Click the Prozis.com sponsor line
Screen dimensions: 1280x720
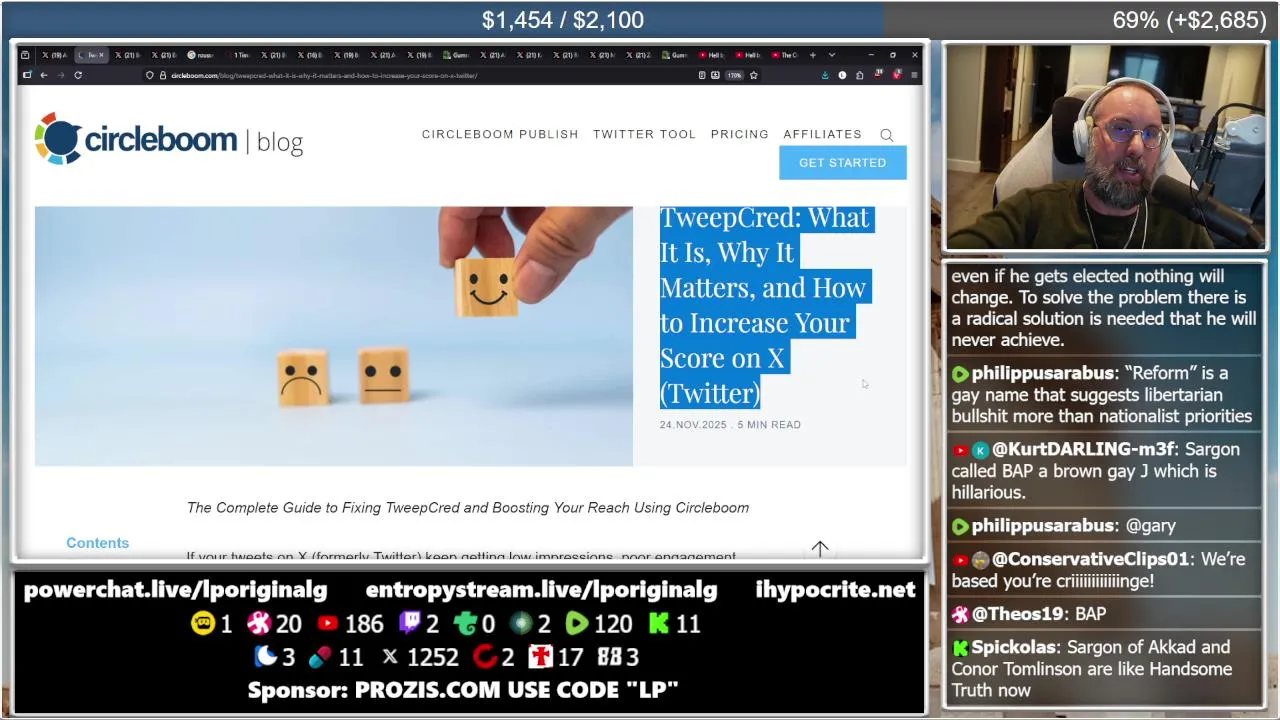[x=463, y=690]
